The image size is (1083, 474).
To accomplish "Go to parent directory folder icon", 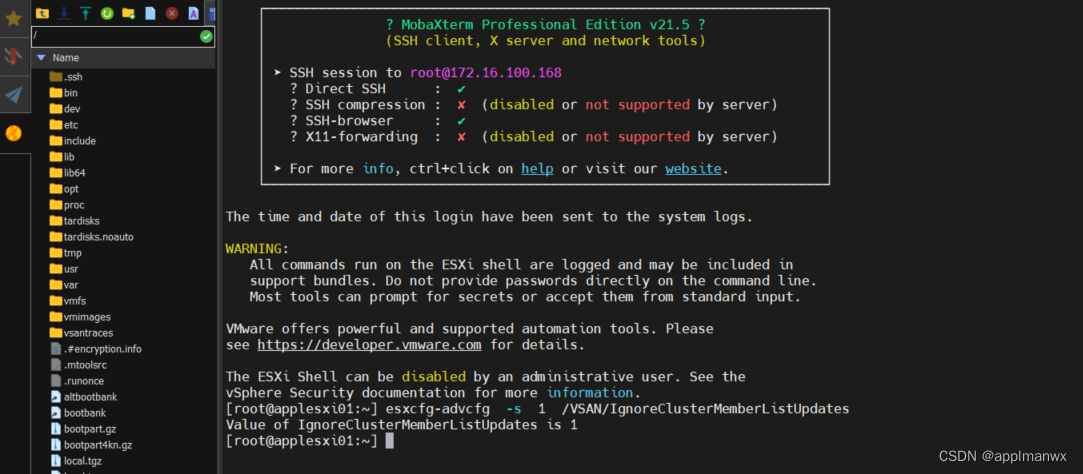I will [x=43, y=12].
